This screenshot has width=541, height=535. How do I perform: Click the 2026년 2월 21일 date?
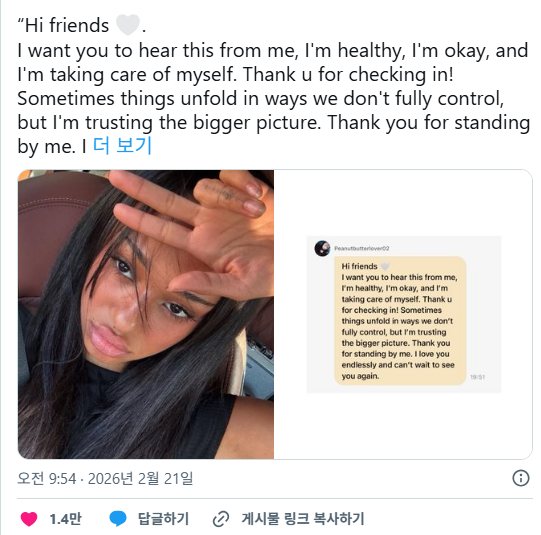(x=140, y=478)
